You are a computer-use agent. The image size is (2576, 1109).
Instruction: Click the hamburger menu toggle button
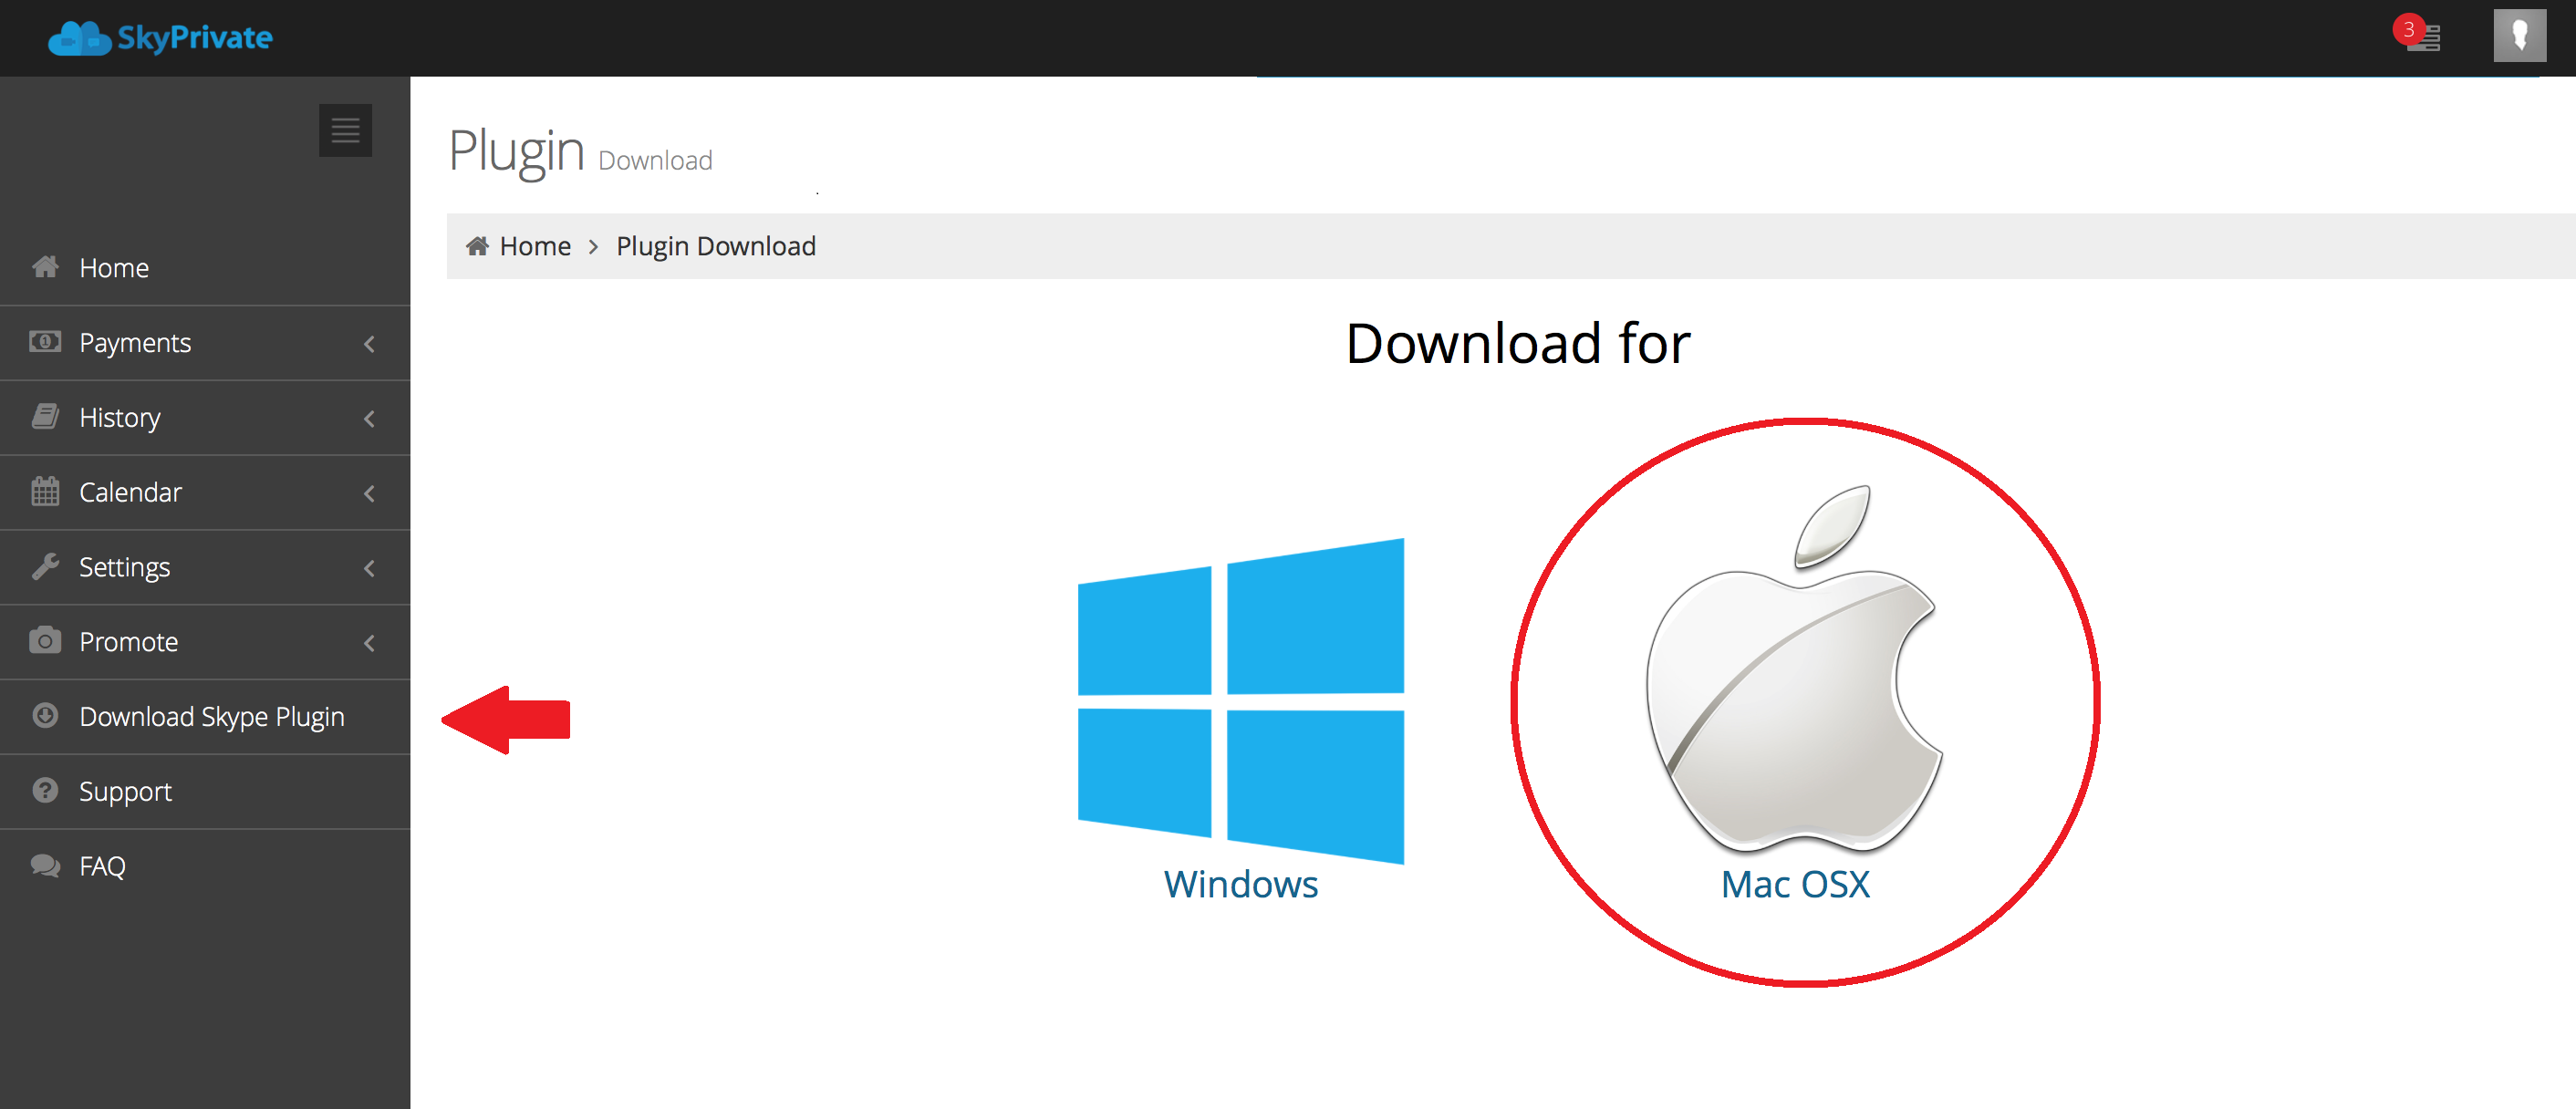coord(345,130)
